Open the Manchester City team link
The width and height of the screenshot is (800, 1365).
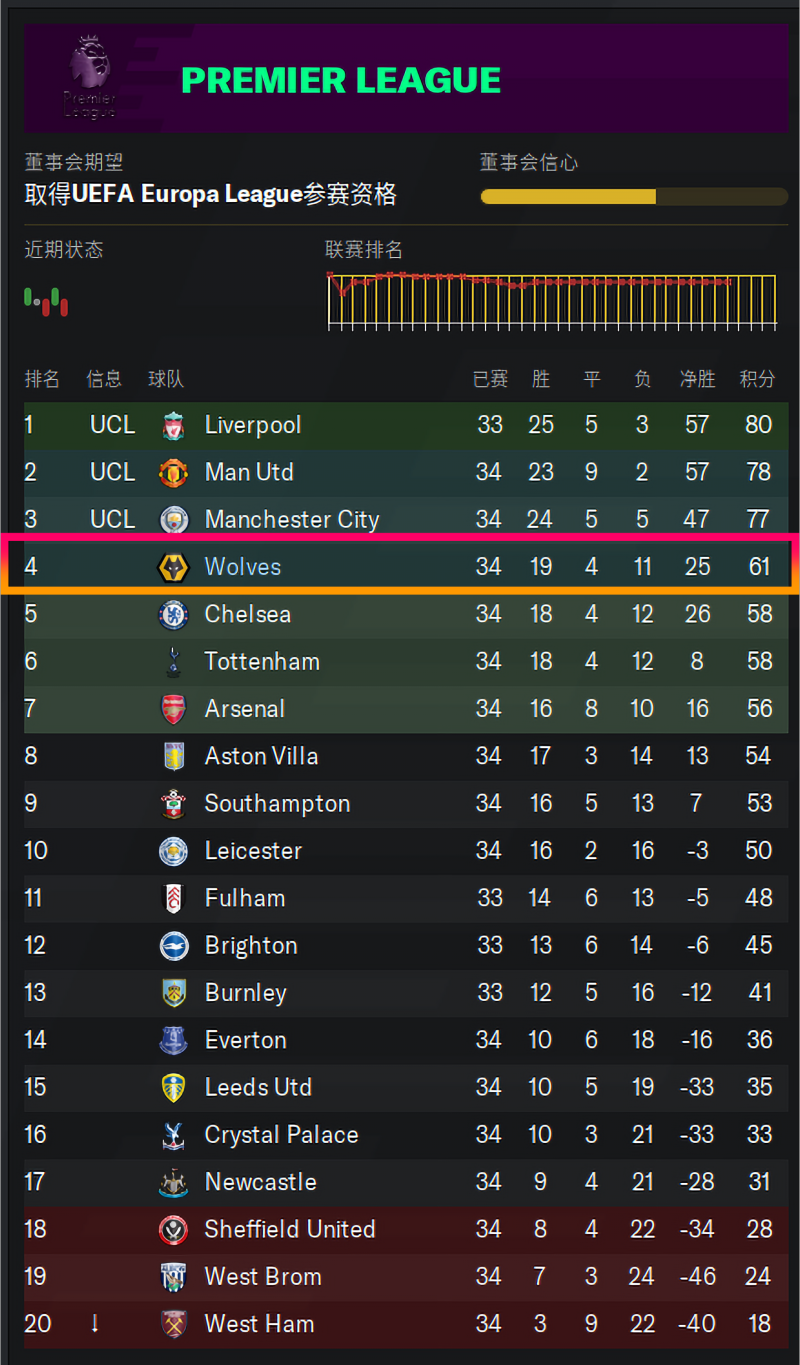coord(291,520)
